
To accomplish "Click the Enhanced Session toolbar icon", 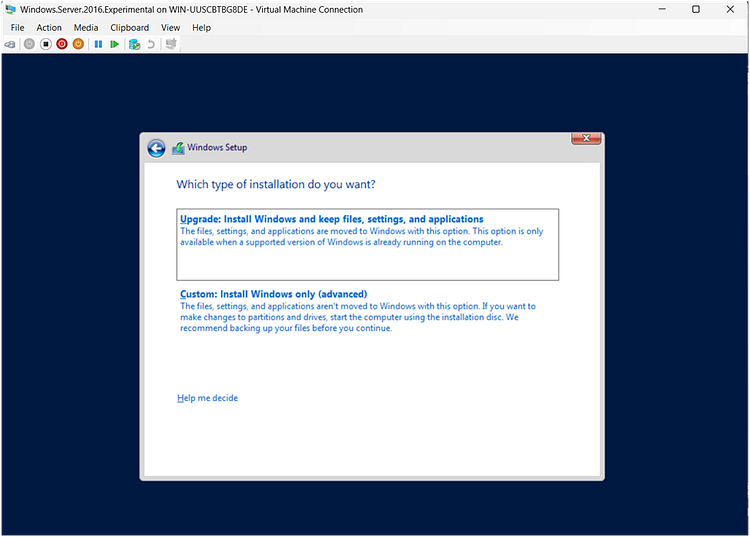I will tap(171, 44).
